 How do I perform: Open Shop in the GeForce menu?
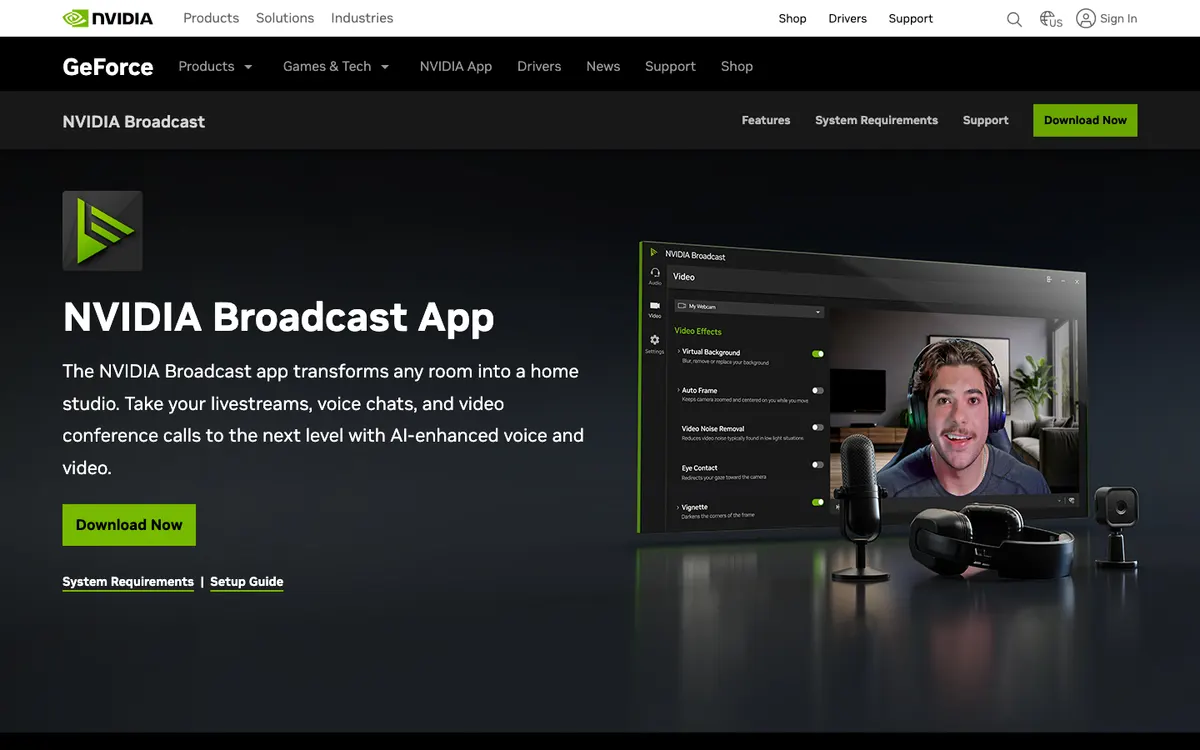(x=737, y=66)
